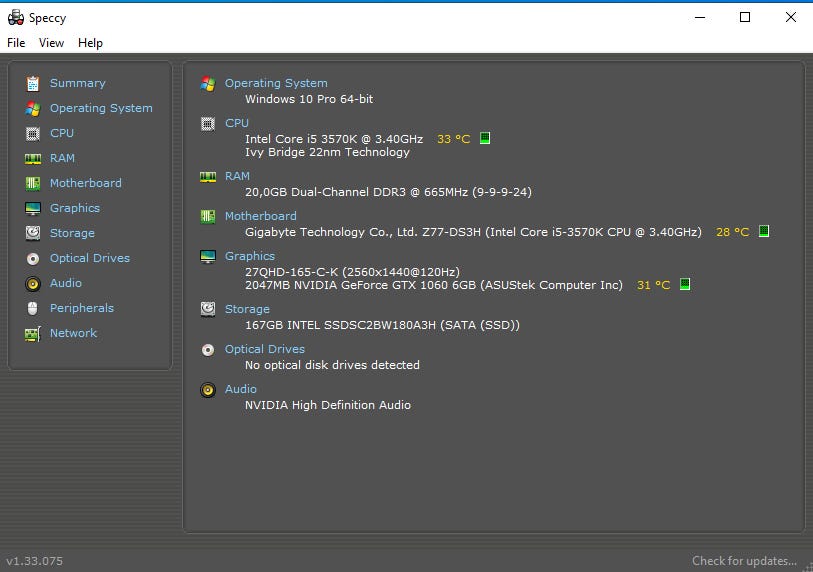The width and height of the screenshot is (813, 572).
Task: Click Check for updates link
Action: point(744,561)
